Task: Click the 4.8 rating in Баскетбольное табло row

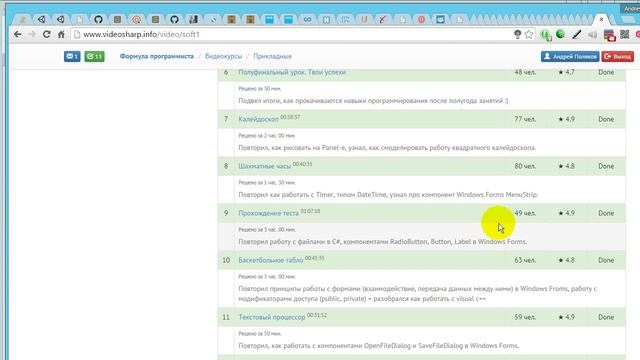Action: tap(567, 260)
